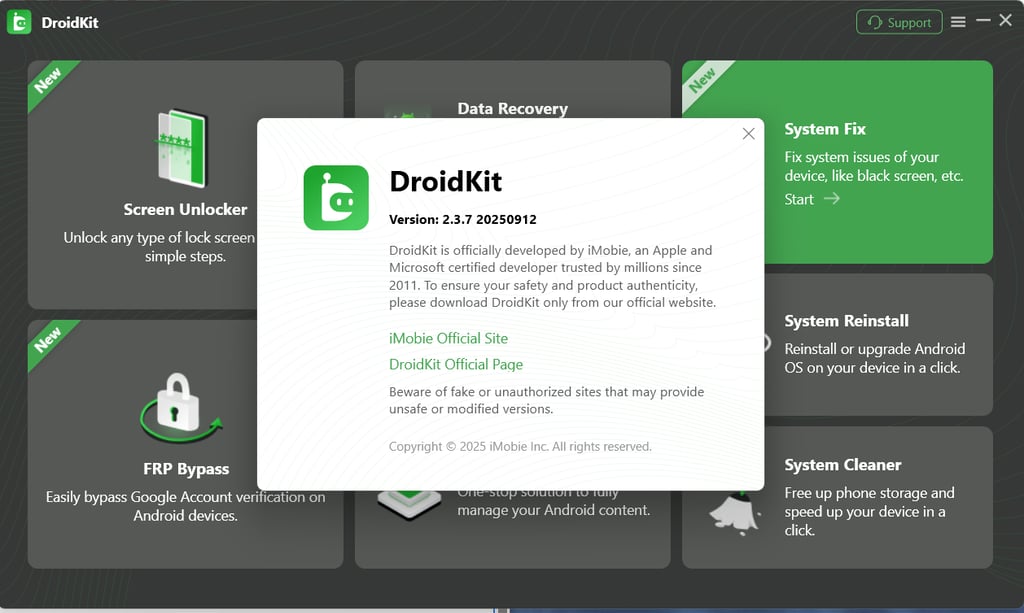This screenshot has width=1024, height=613.
Task: Click 'manage your Android content.' text
Action: tap(554, 510)
